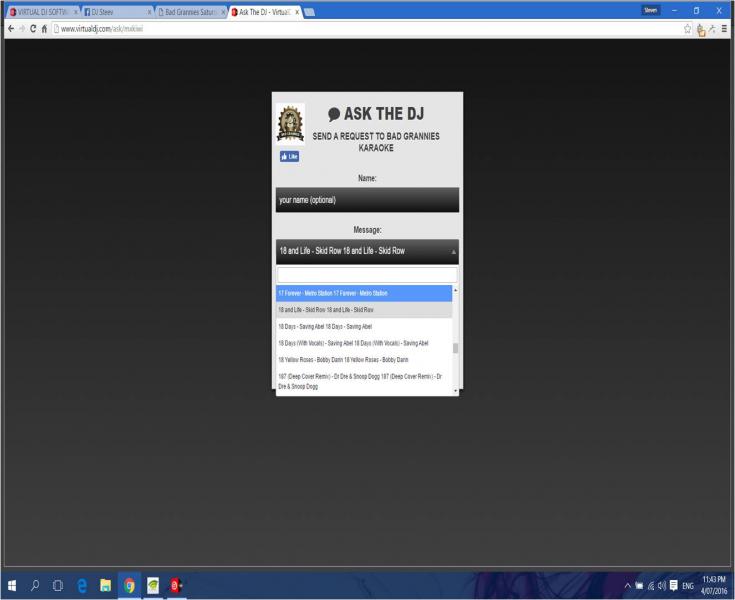This screenshot has height=600, width=735.
Task: Click the Facebook Like button
Action: [x=289, y=157]
